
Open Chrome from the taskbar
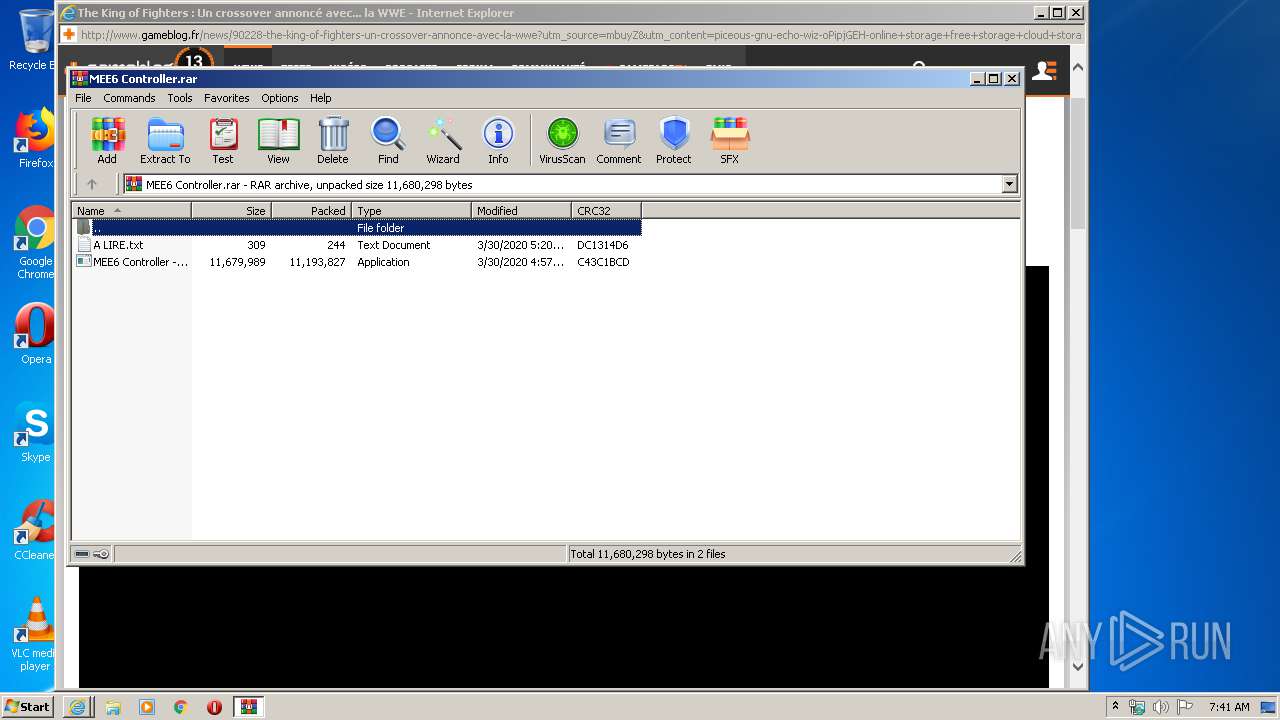(181, 707)
